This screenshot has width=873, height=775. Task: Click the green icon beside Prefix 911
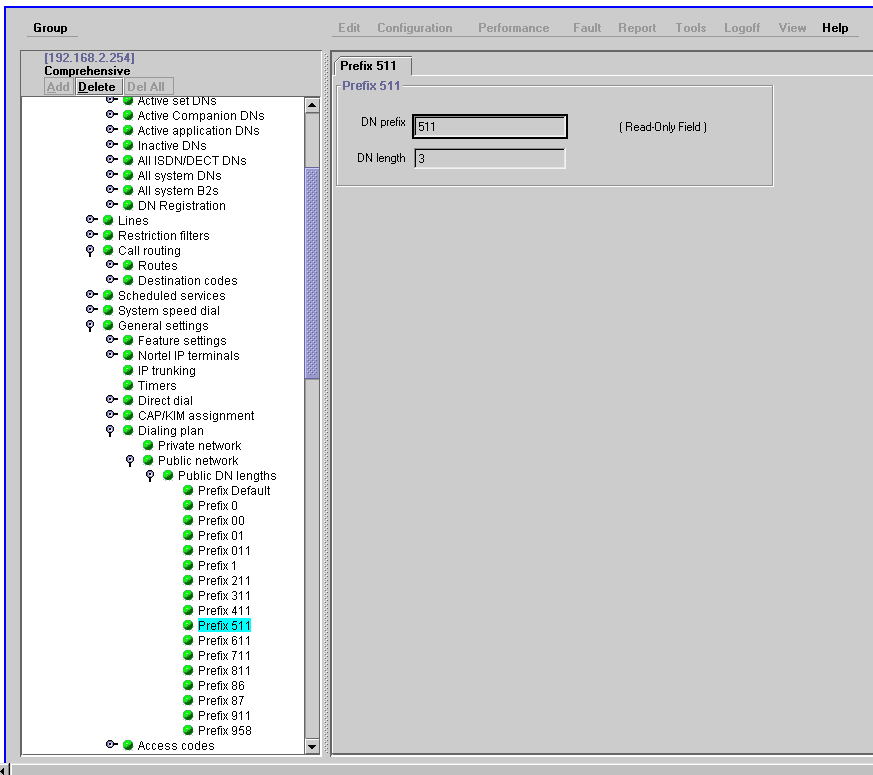[x=188, y=716]
